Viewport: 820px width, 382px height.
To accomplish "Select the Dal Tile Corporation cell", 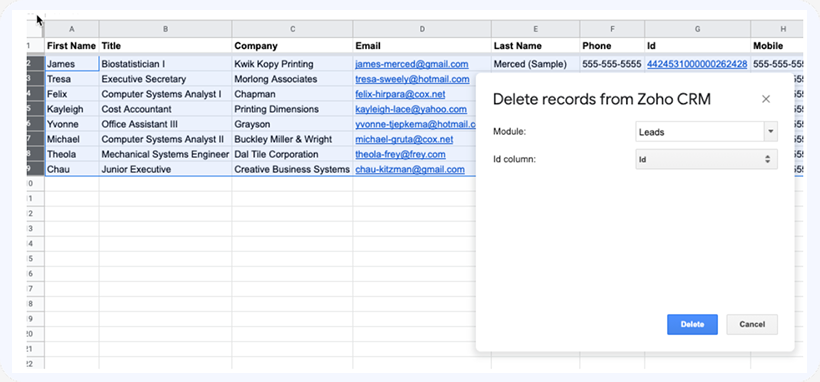I will point(292,154).
